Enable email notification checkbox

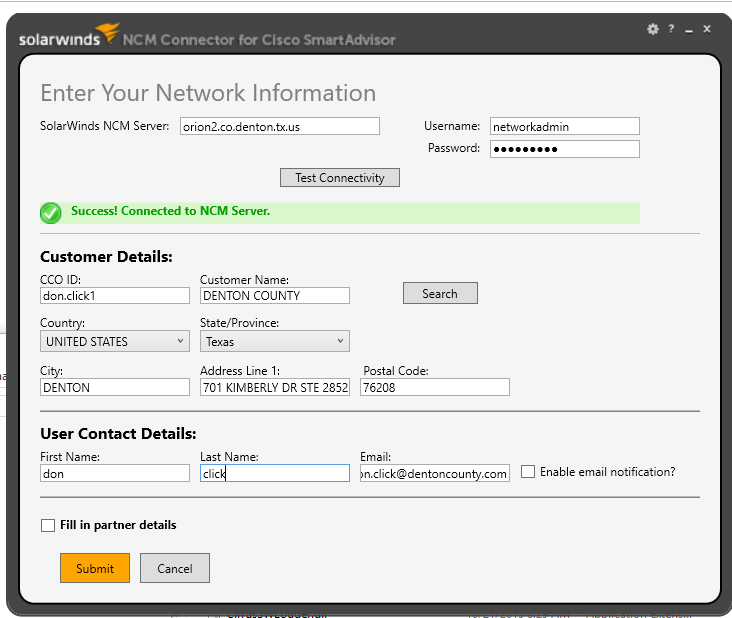[x=528, y=471]
